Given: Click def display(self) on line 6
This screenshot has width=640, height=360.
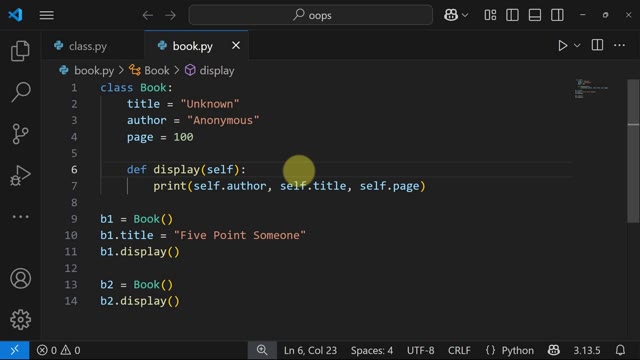Looking at the screenshot, I should pos(186,169).
